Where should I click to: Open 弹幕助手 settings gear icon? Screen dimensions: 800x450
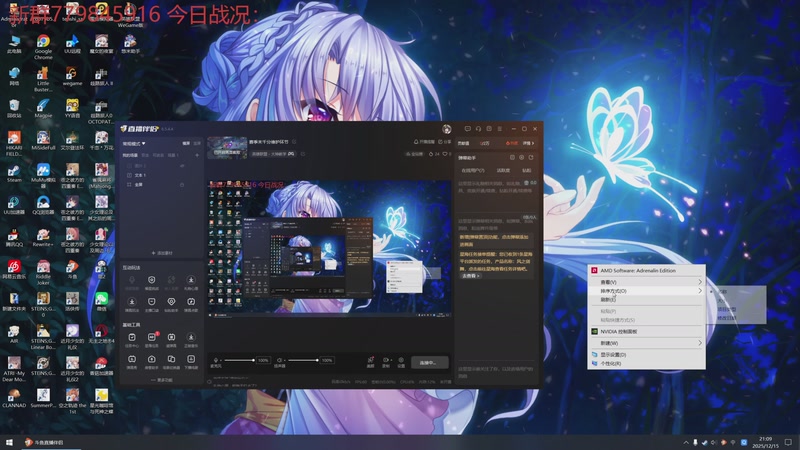tap(521, 158)
